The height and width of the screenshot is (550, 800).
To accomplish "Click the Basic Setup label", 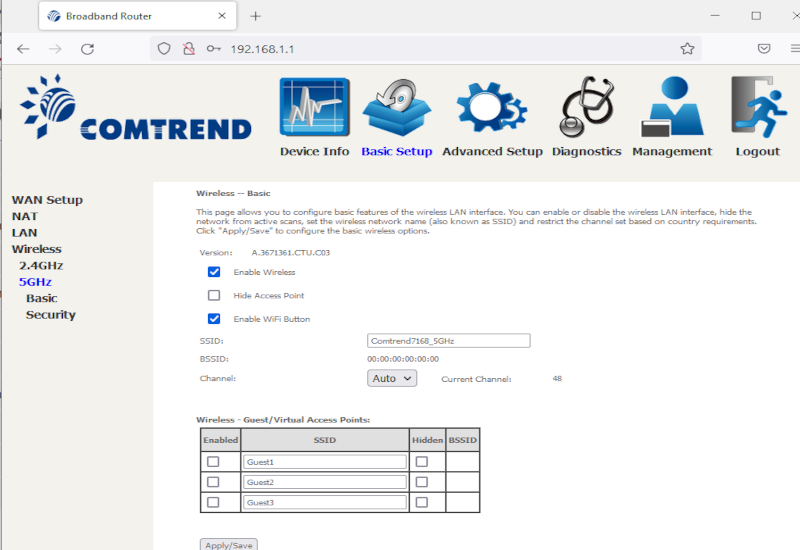I will (x=397, y=152).
